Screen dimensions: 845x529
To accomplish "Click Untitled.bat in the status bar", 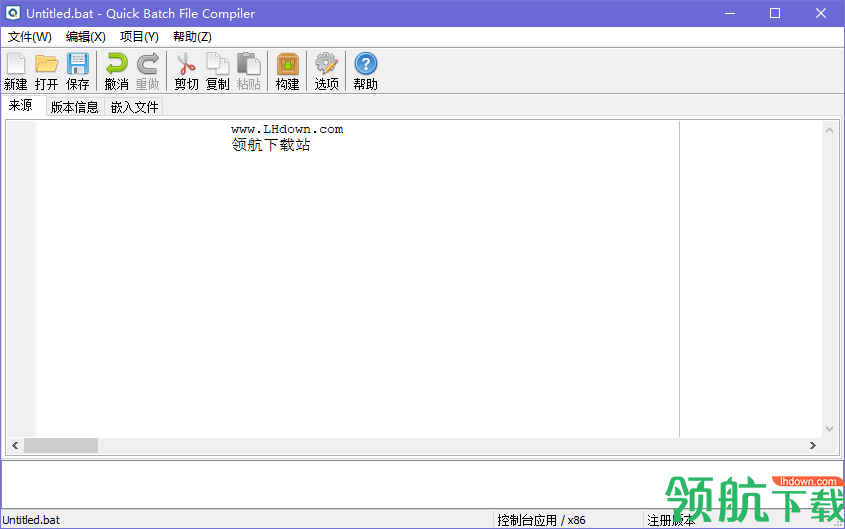I will pos(31,520).
